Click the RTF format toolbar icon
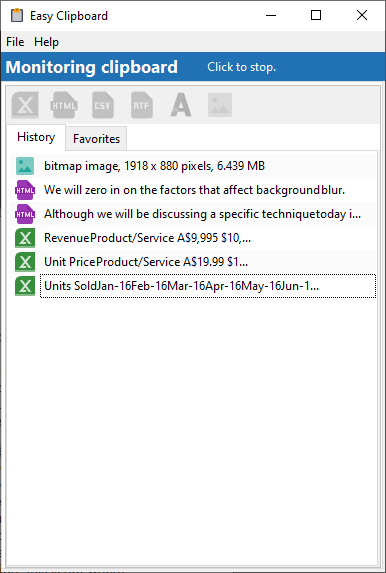386x573 pixels. [142, 105]
